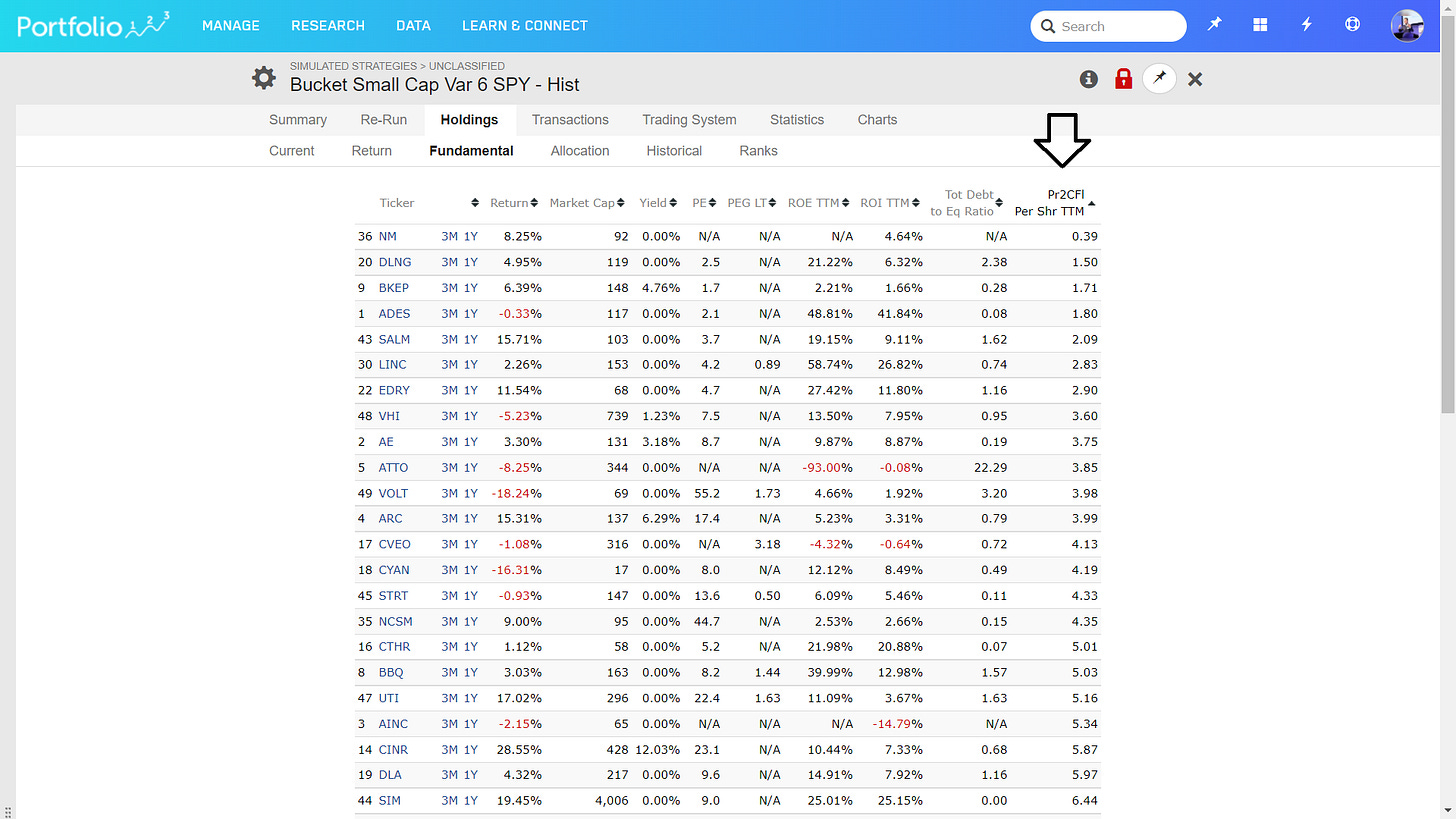Open the RESEARCH menu
Viewport: 1456px width, 819px height.
[328, 26]
